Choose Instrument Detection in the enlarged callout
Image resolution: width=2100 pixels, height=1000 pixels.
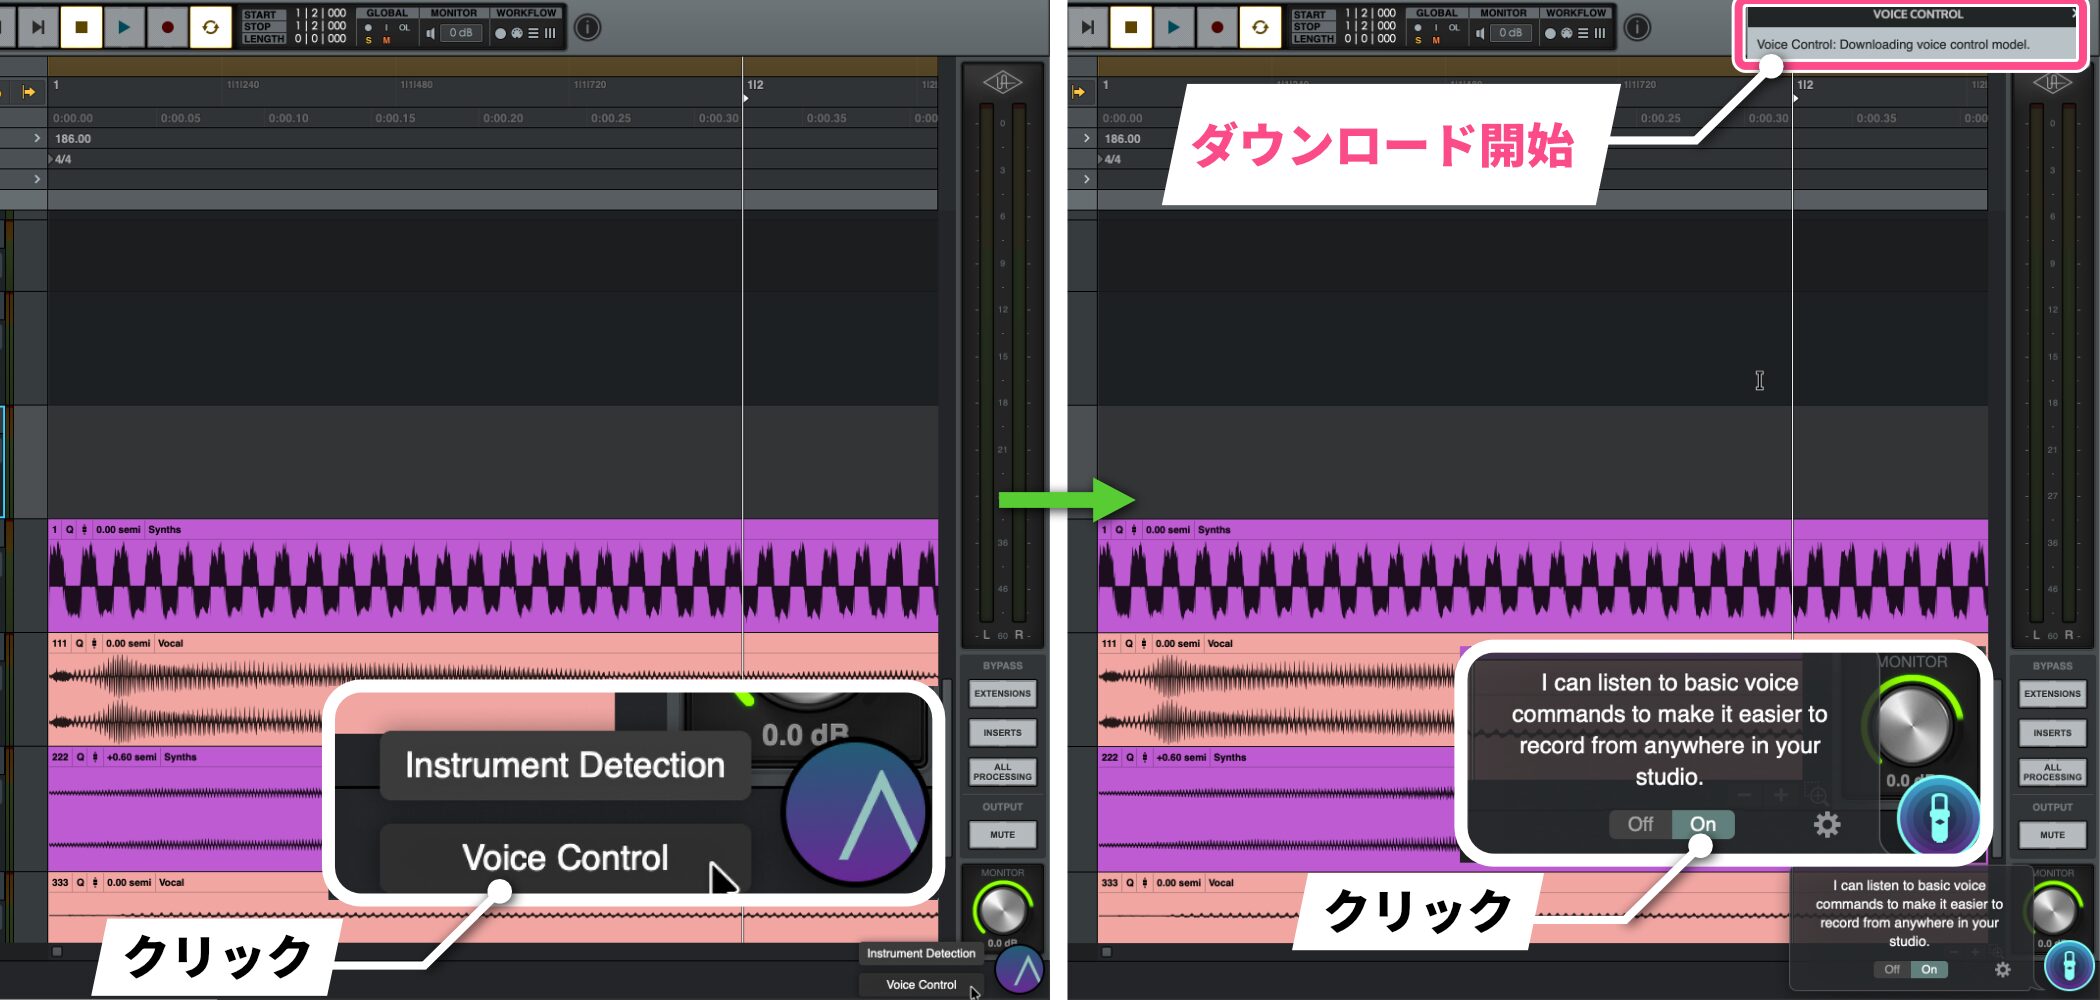(x=565, y=766)
